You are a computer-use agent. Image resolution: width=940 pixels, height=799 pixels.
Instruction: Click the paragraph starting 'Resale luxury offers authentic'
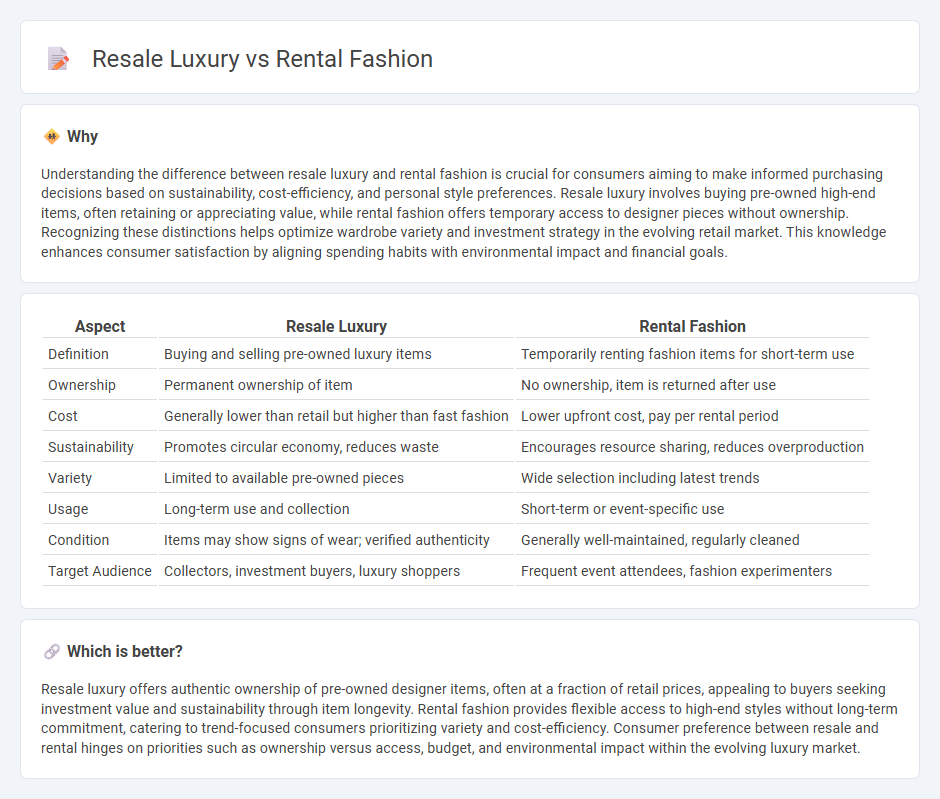(x=469, y=719)
